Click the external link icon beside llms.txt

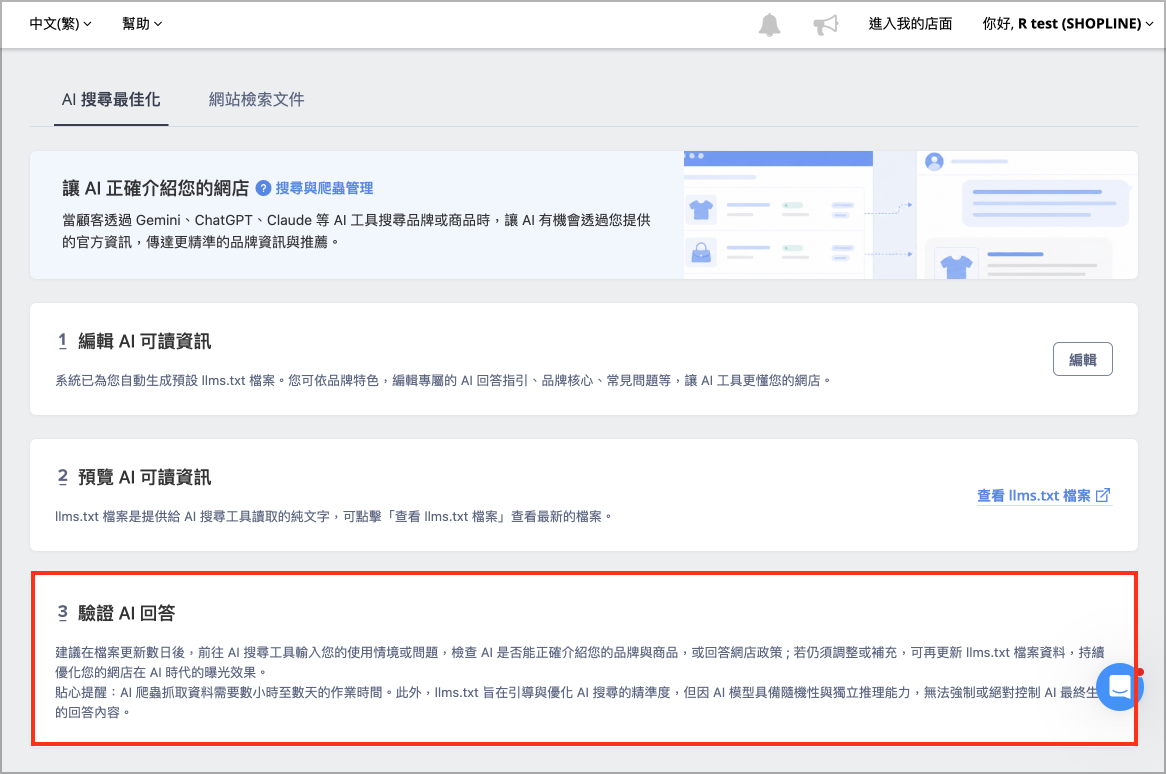pos(1103,495)
